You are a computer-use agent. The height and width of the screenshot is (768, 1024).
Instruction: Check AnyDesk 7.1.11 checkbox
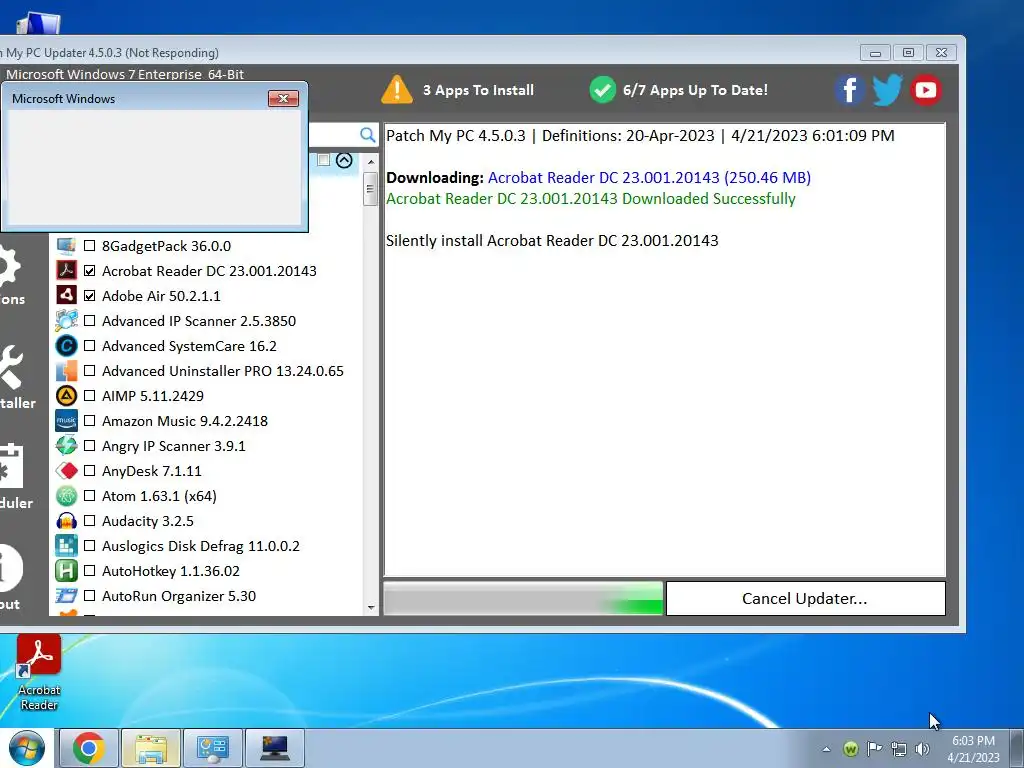pyautogui.click(x=89, y=471)
